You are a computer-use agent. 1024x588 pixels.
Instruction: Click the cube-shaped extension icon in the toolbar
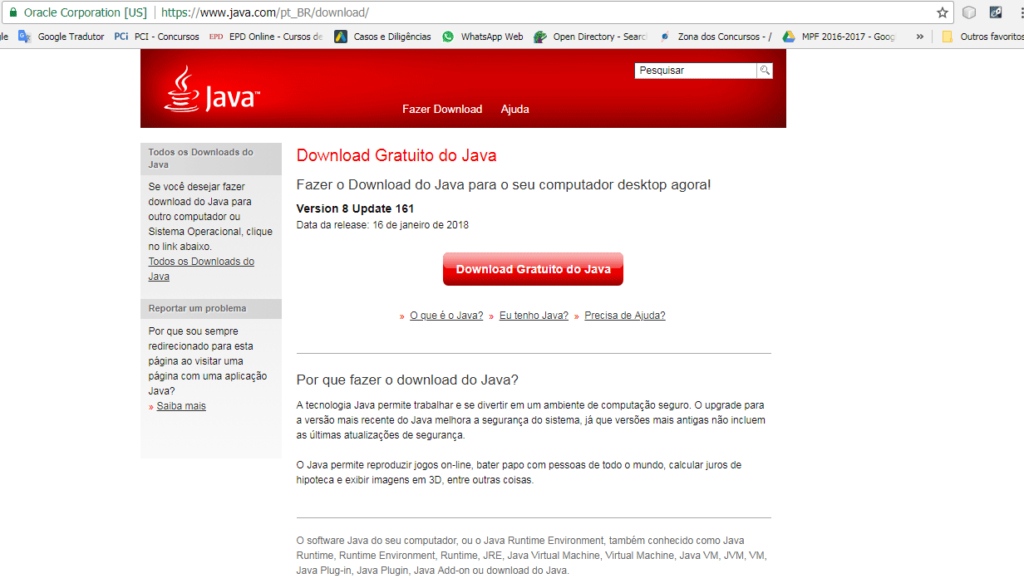(969, 12)
